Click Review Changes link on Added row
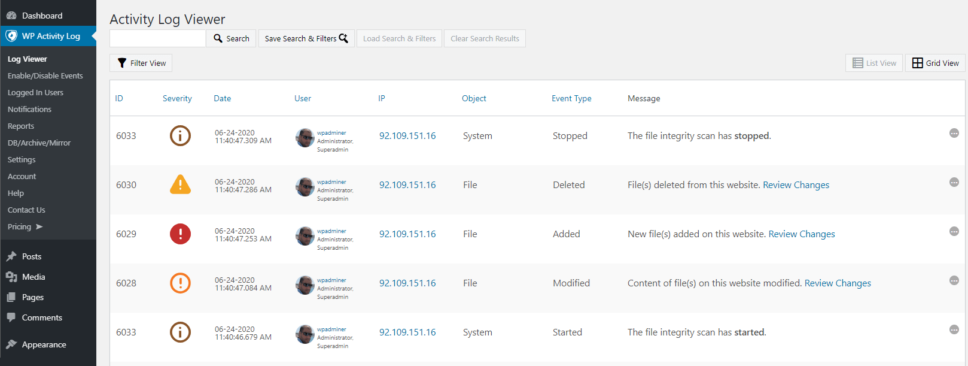This screenshot has height=366, width=968. (801, 234)
